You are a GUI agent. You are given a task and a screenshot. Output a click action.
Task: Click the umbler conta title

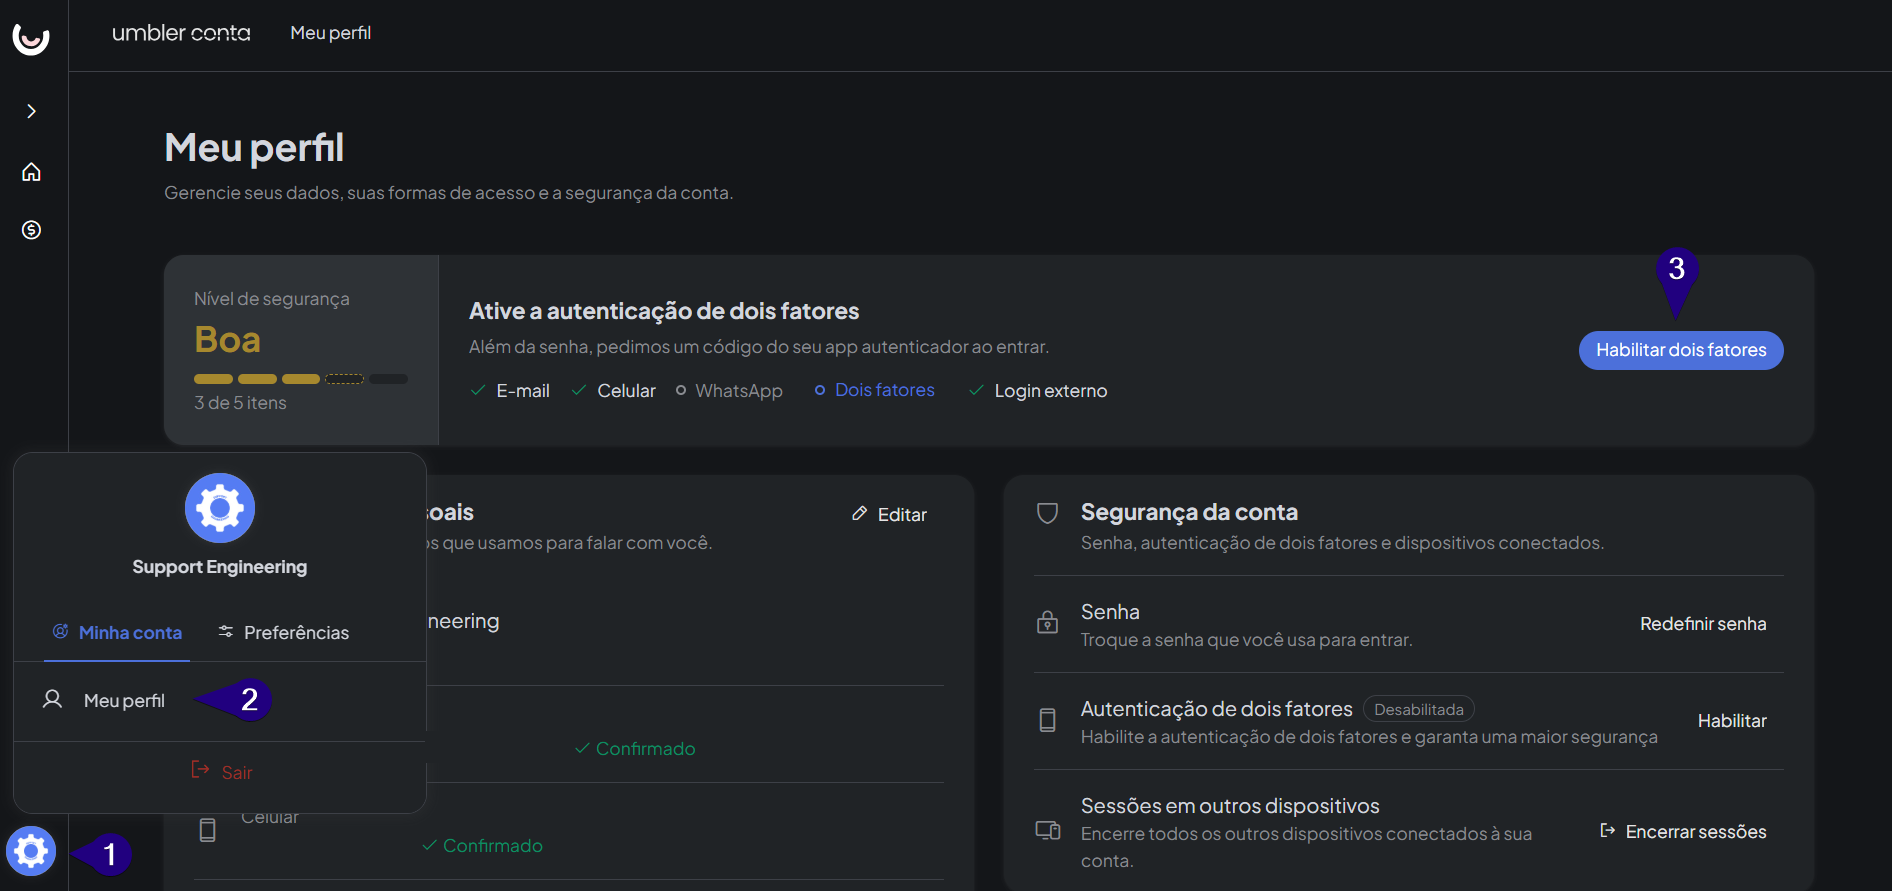181,33
